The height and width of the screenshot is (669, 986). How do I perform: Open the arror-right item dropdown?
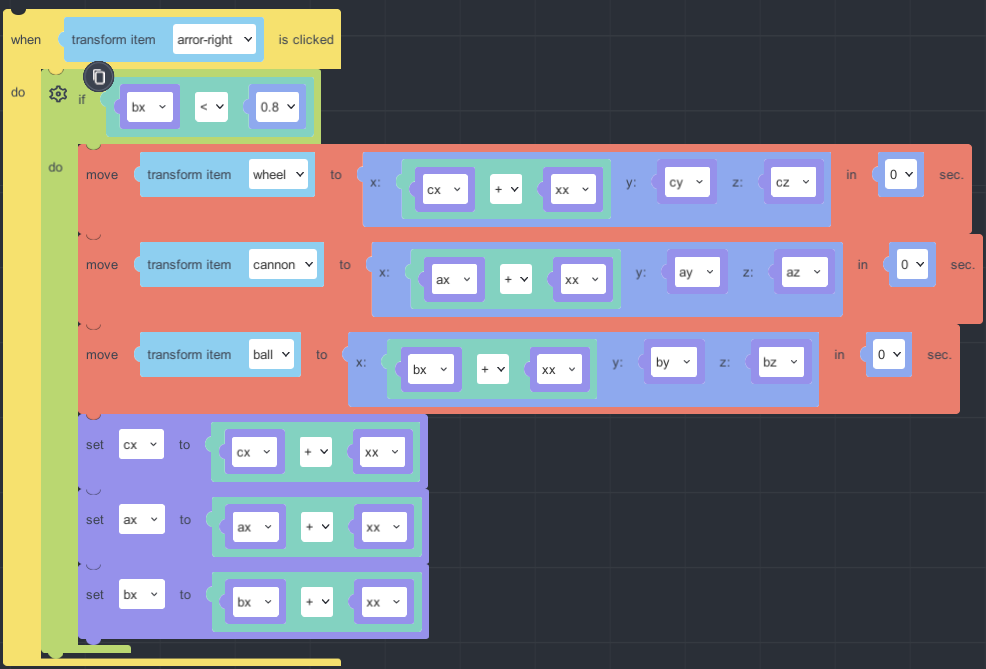[x=215, y=40]
